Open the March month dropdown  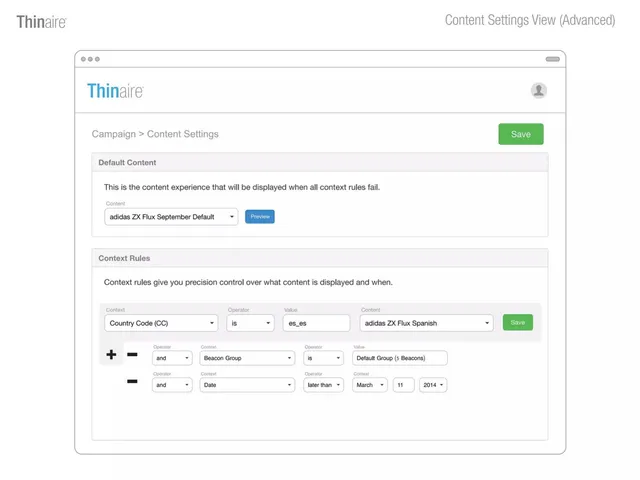tap(370, 385)
